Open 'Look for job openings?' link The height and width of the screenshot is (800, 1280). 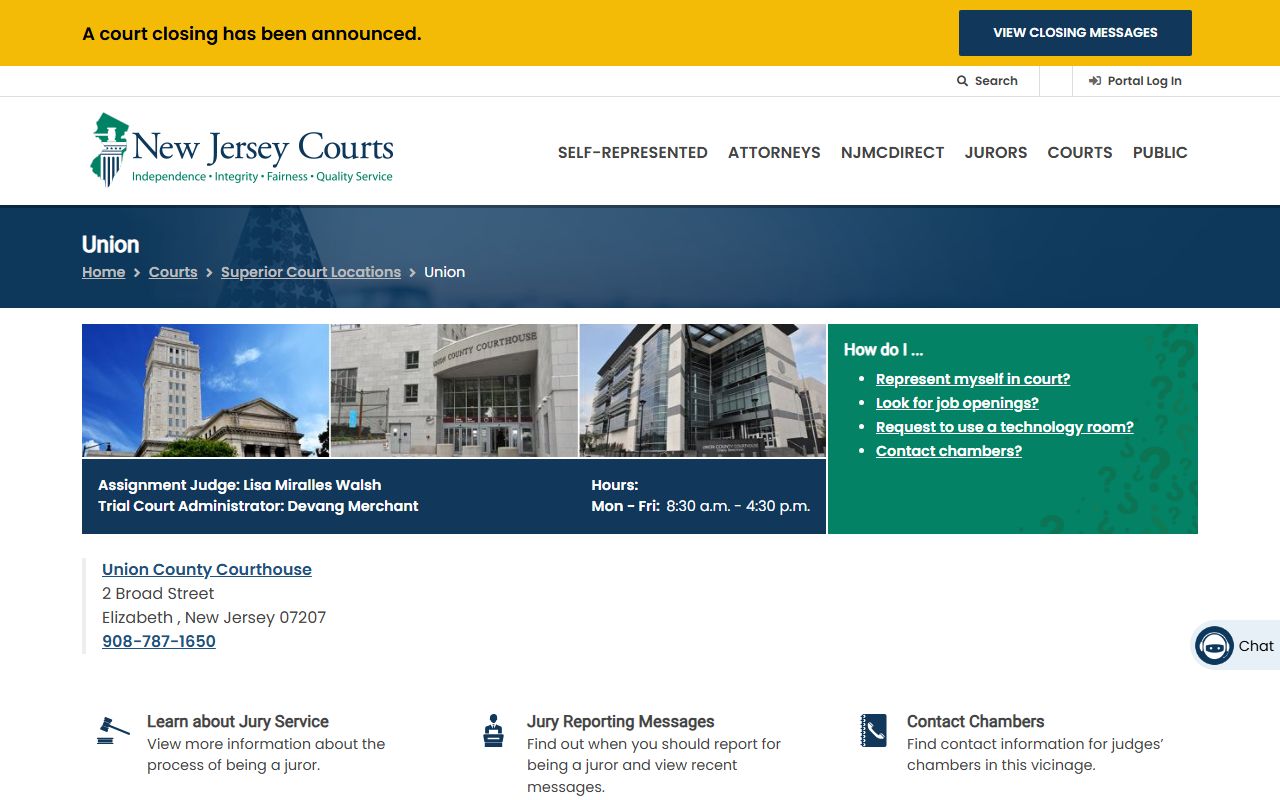(x=957, y=403)
